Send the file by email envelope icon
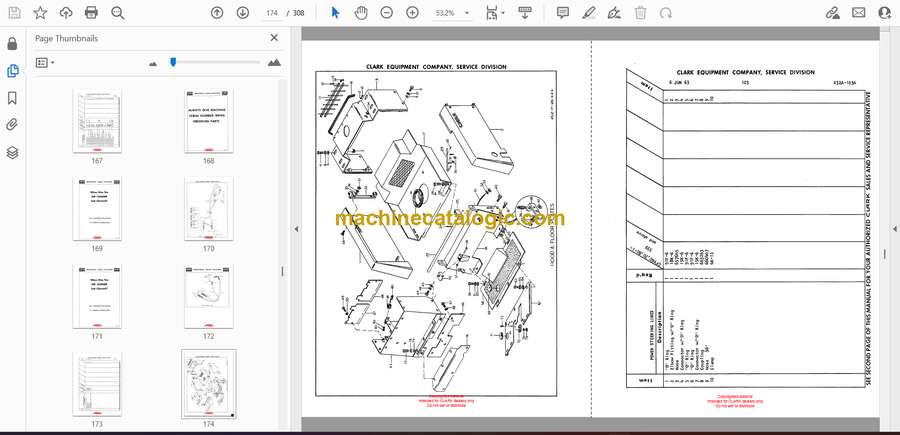The height and width of the screenshot is (435, 900). point(859,13)
